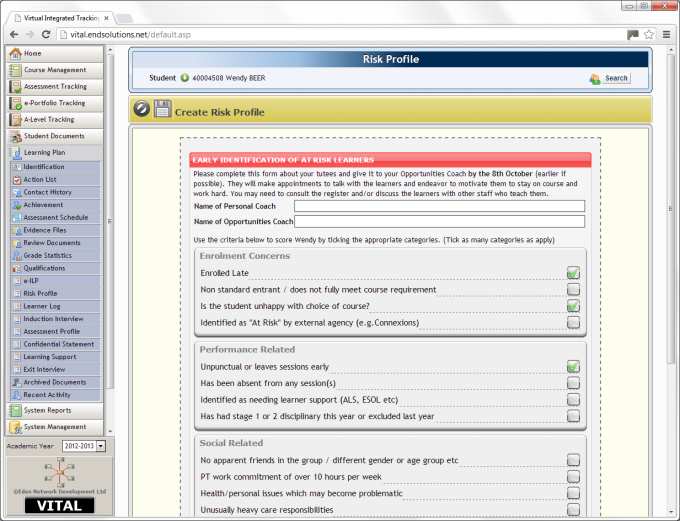Tick Health/personal issues checkbox
Screen dimensions: 680x521
pos(573,493)
